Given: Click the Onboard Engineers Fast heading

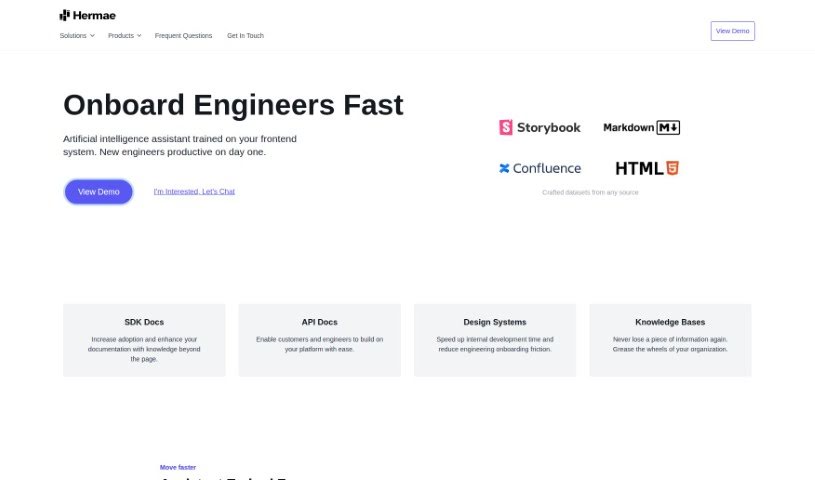Looking at the screenshot, I should [x=233, y=105].
